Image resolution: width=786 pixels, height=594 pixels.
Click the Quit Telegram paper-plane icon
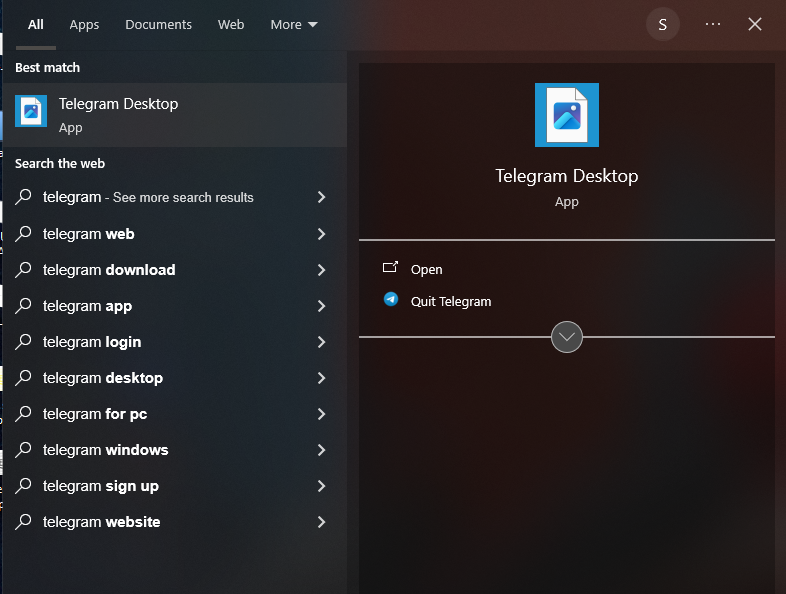point(390,299)
